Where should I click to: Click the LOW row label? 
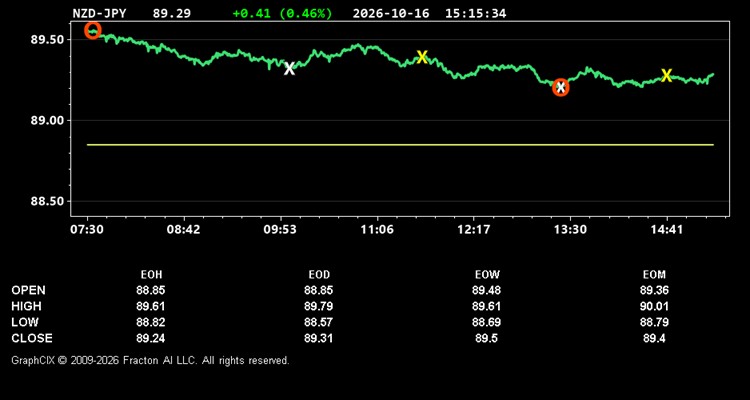[x=25, y=322]
